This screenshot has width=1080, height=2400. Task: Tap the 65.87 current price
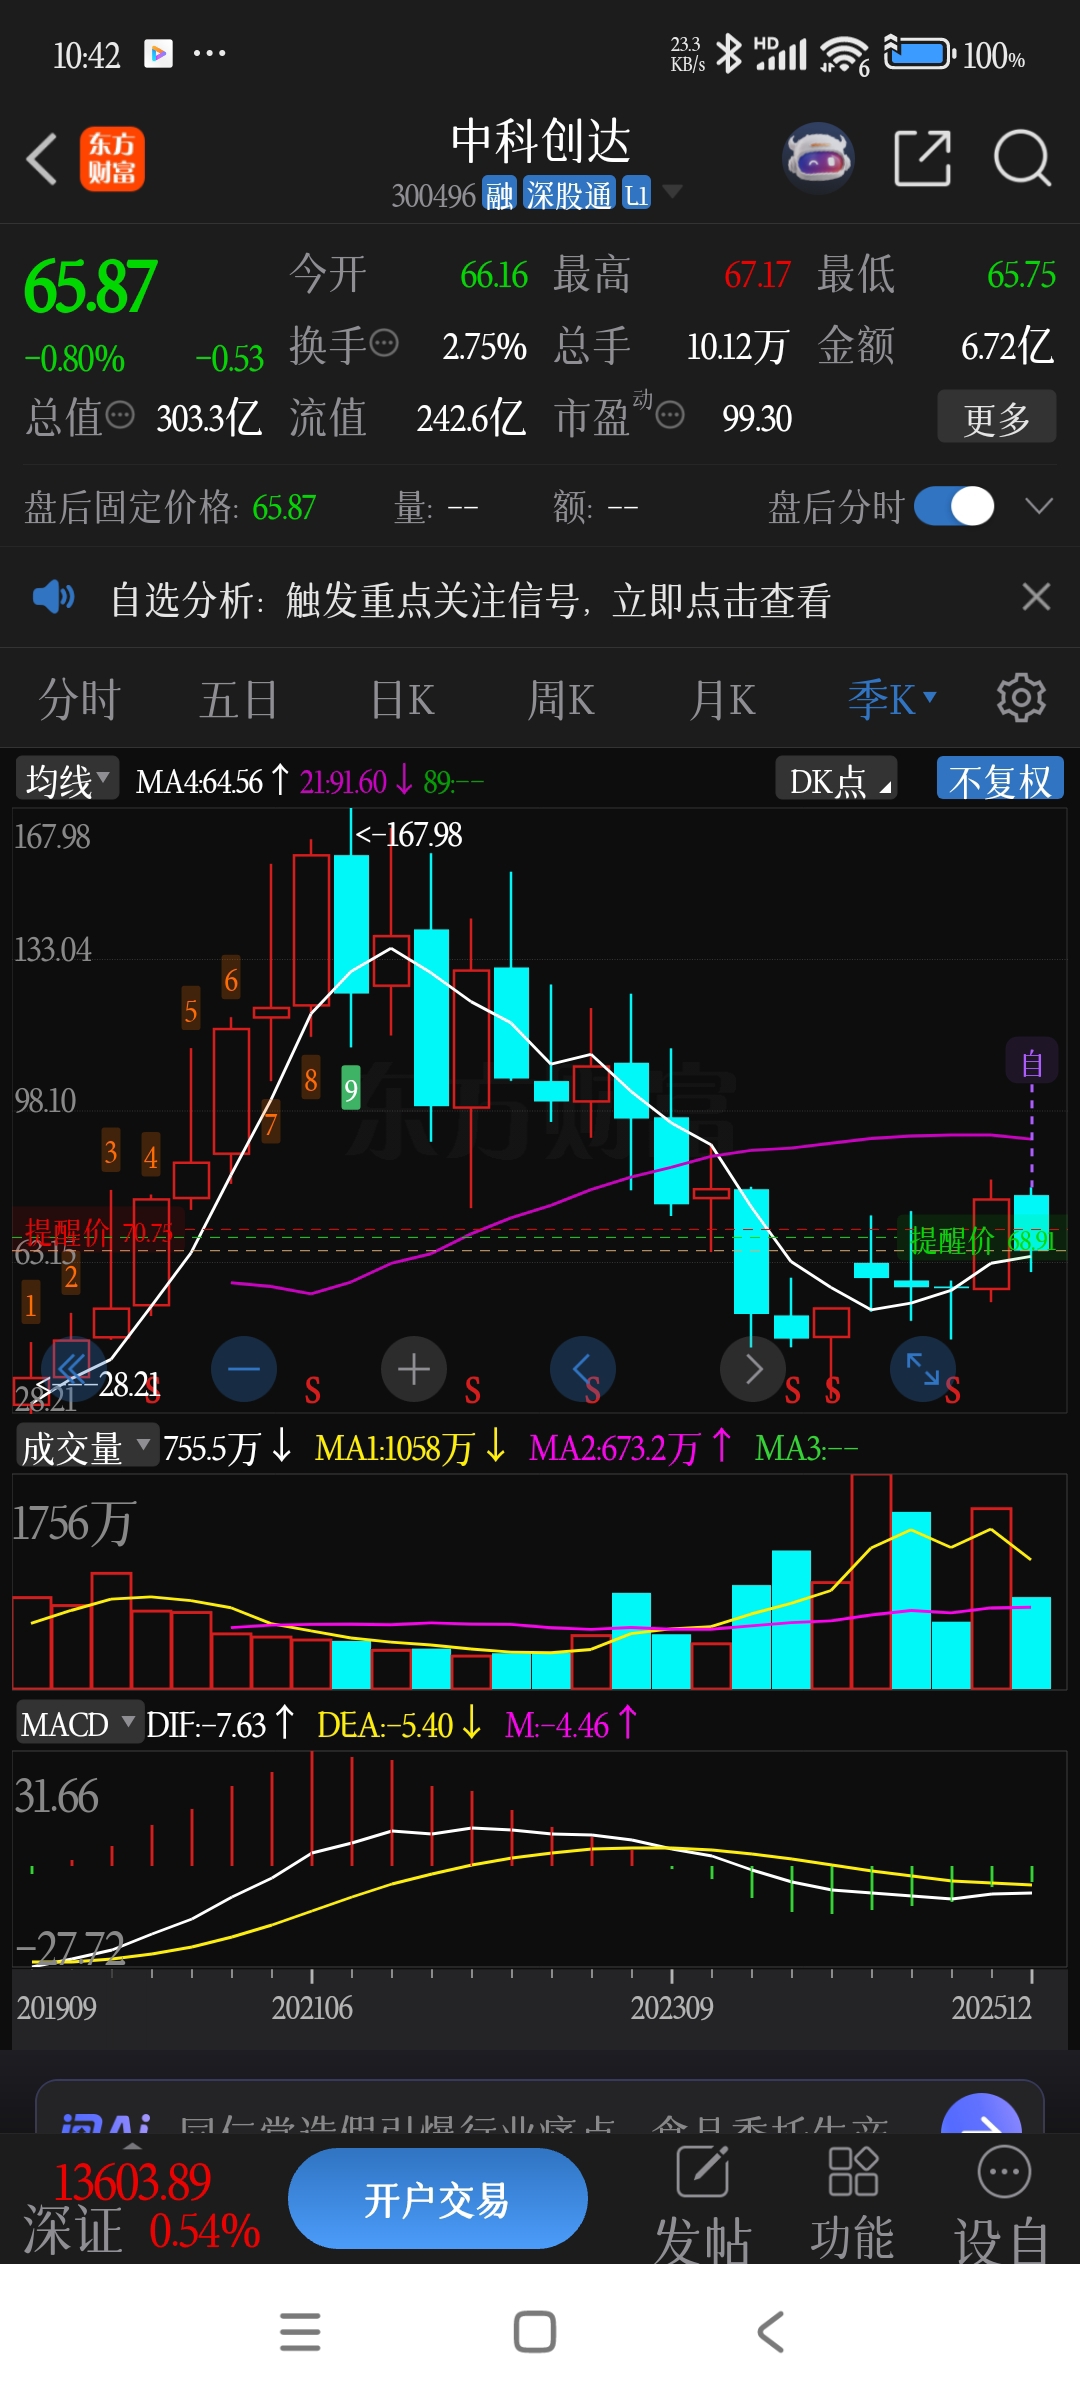point(90,287)
